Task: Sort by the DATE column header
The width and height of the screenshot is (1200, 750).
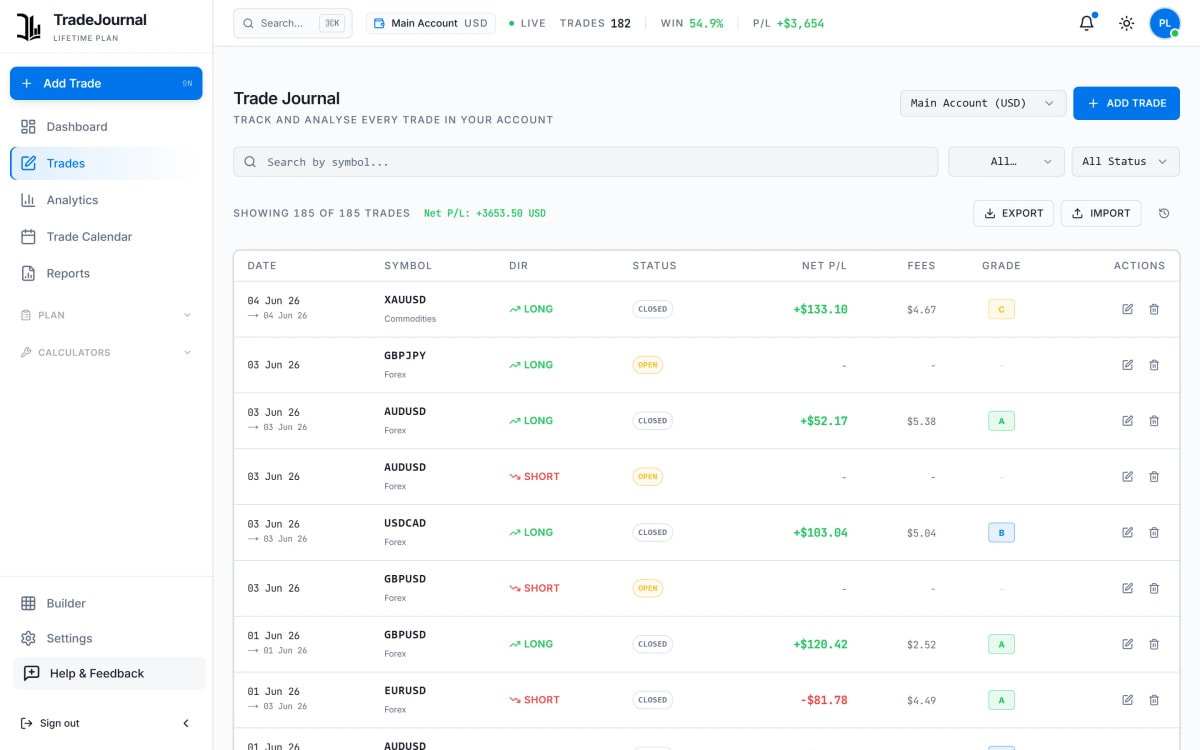Action: click(262, 266)
